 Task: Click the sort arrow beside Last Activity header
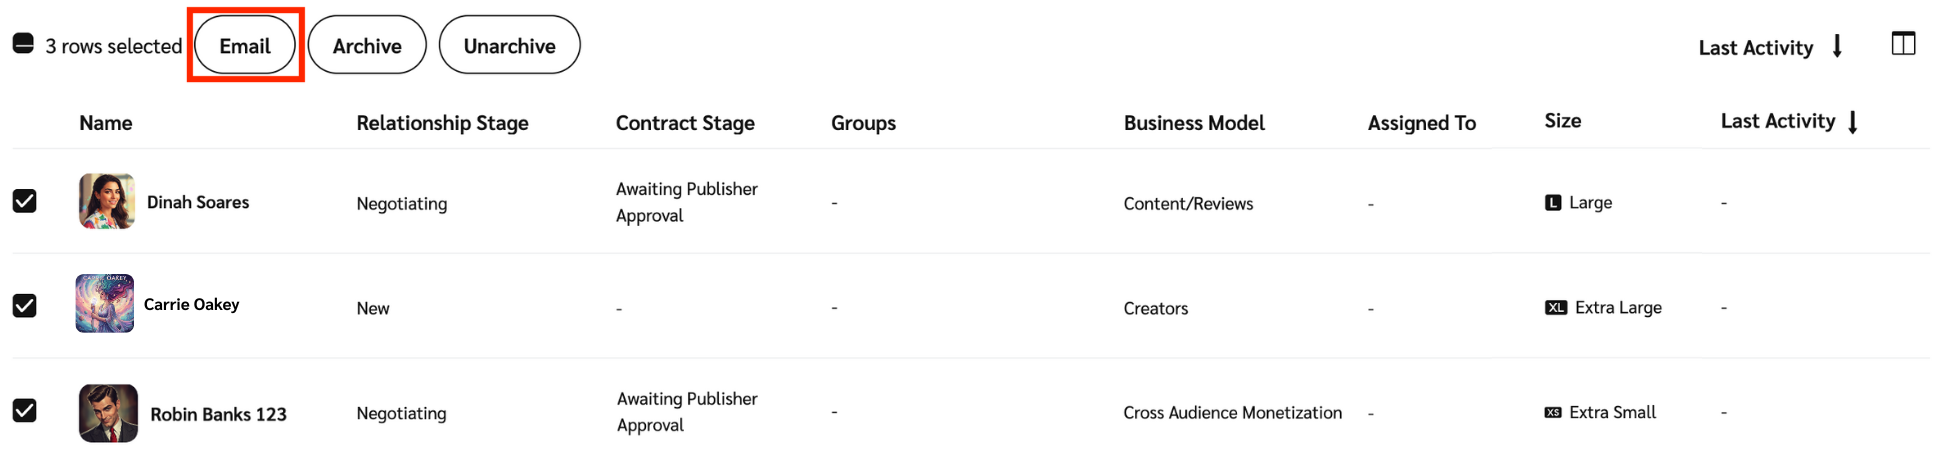click(1852, 122)
